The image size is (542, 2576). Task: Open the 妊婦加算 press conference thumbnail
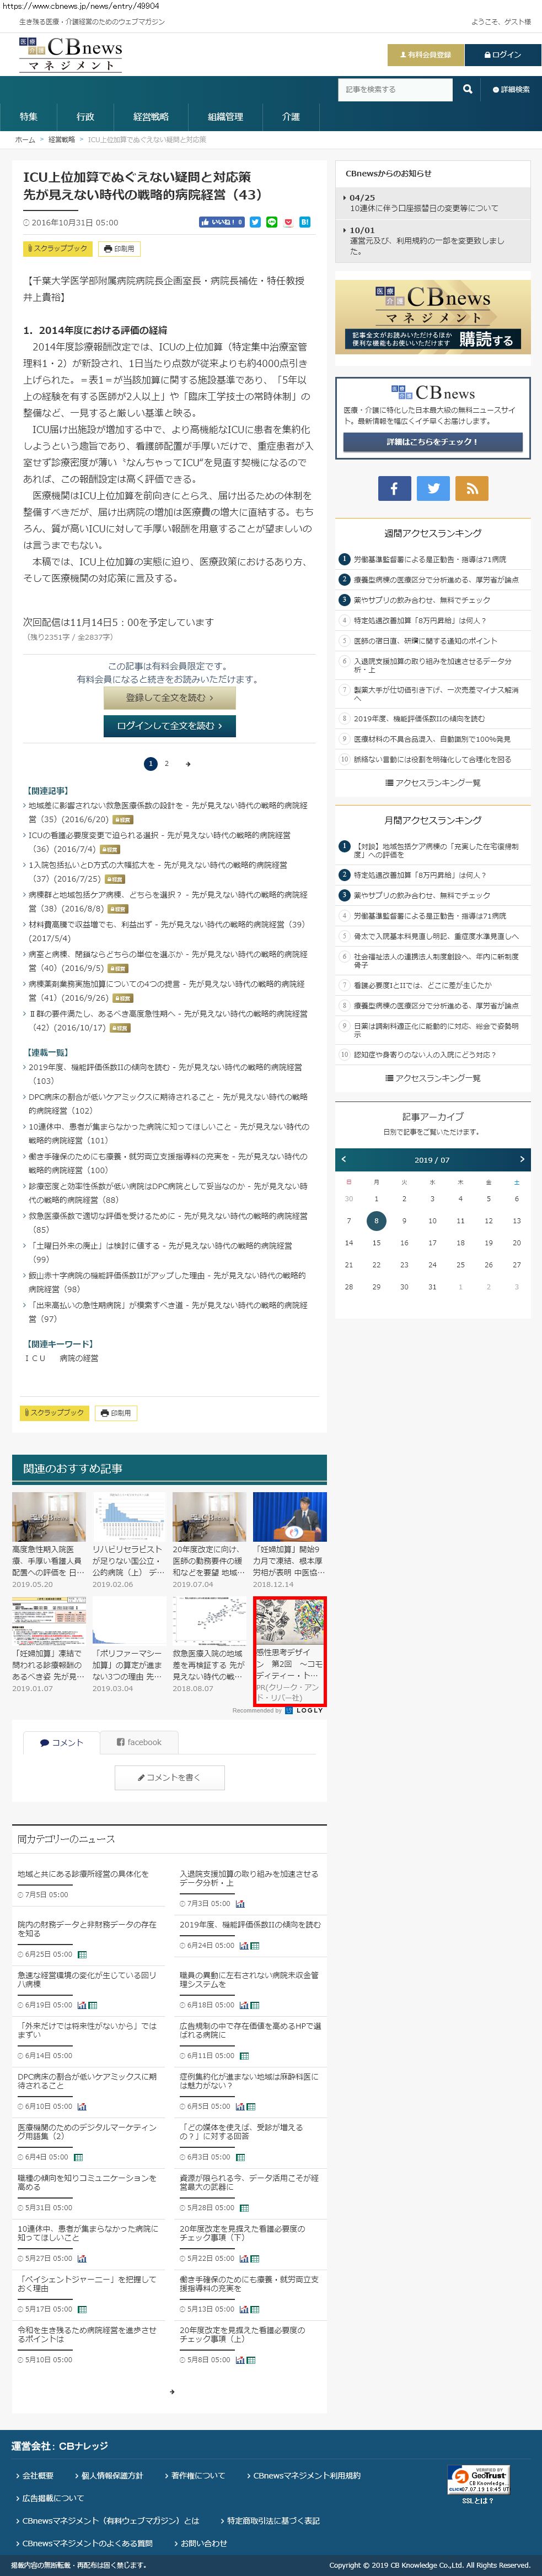[289, 1518]
